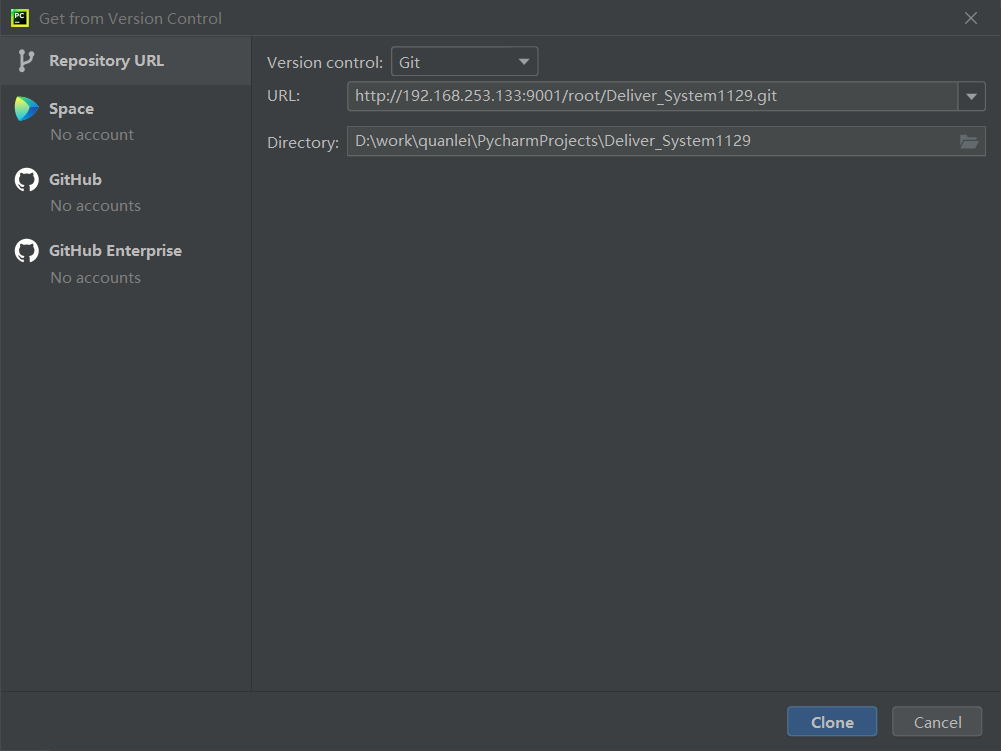Click into the Directory path field

(x=651, y=141)
